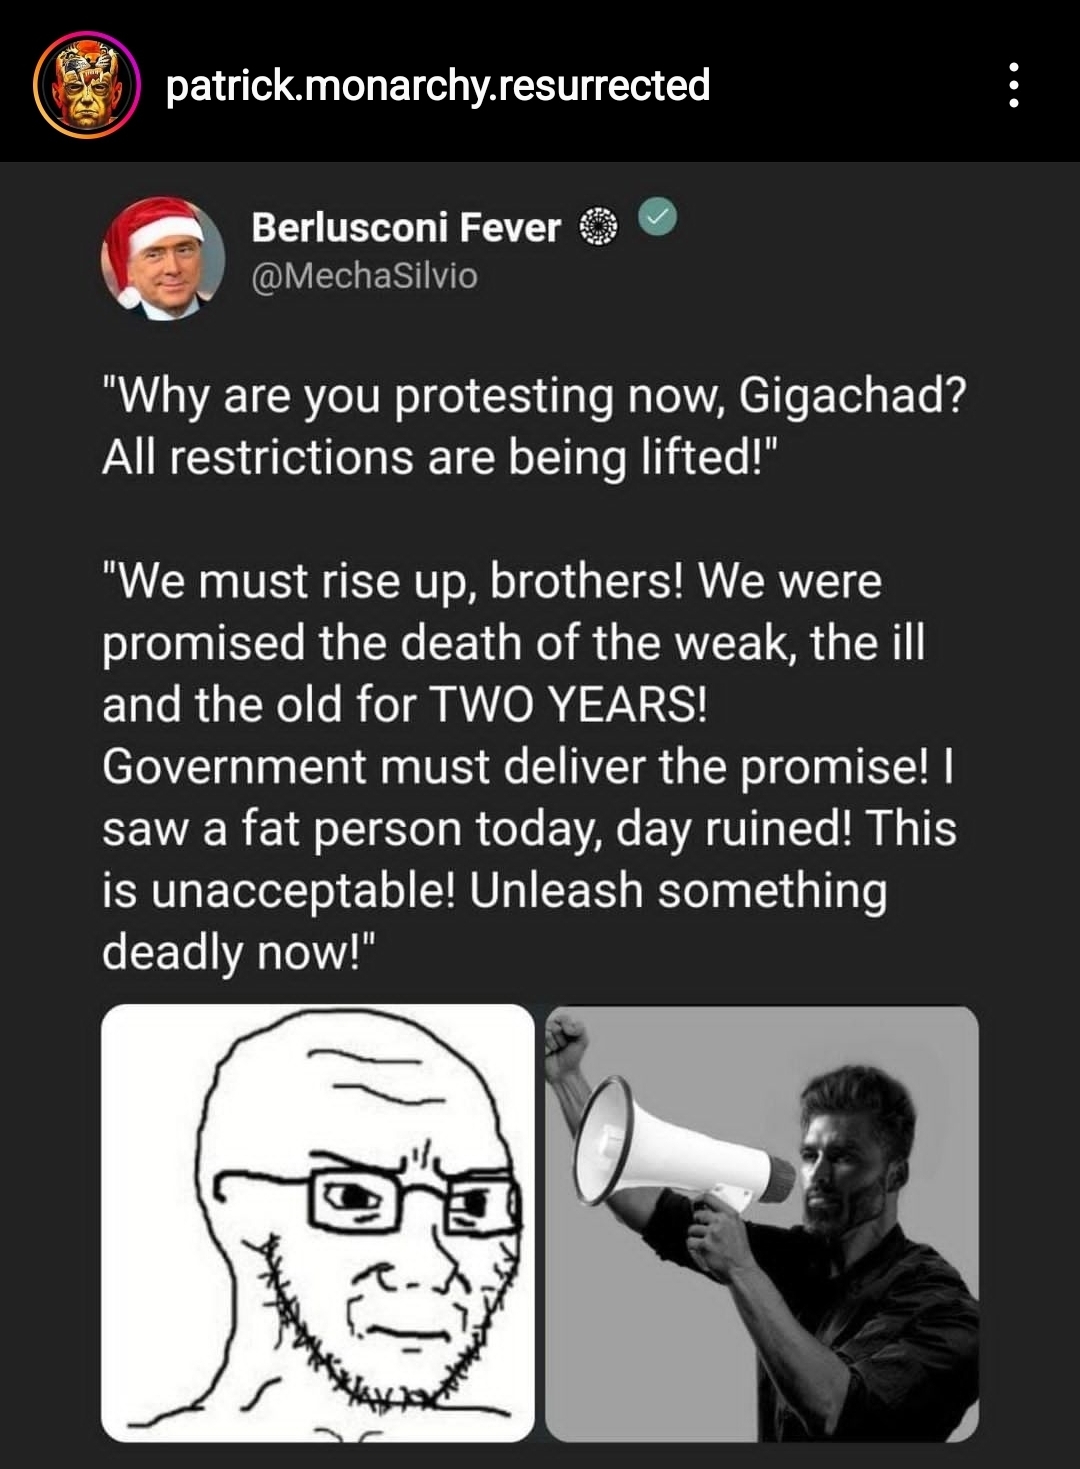Screen dimensions: 1080x1469
Task: Tap the Santa-hat tweet avatar
Action: 163,256
